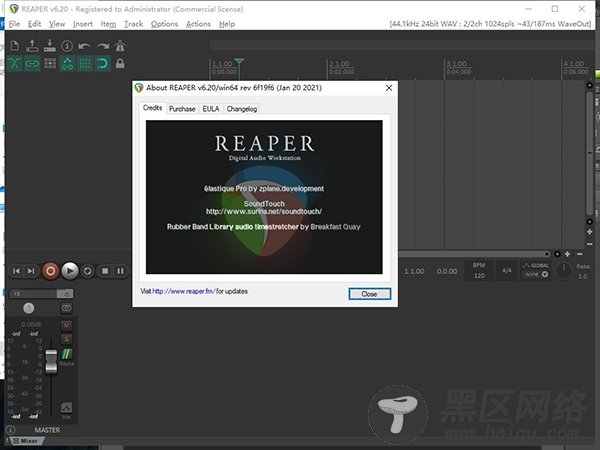Zoom in vertically with plus button
Viewport: 600px width, 450px height.
point(590,232)
